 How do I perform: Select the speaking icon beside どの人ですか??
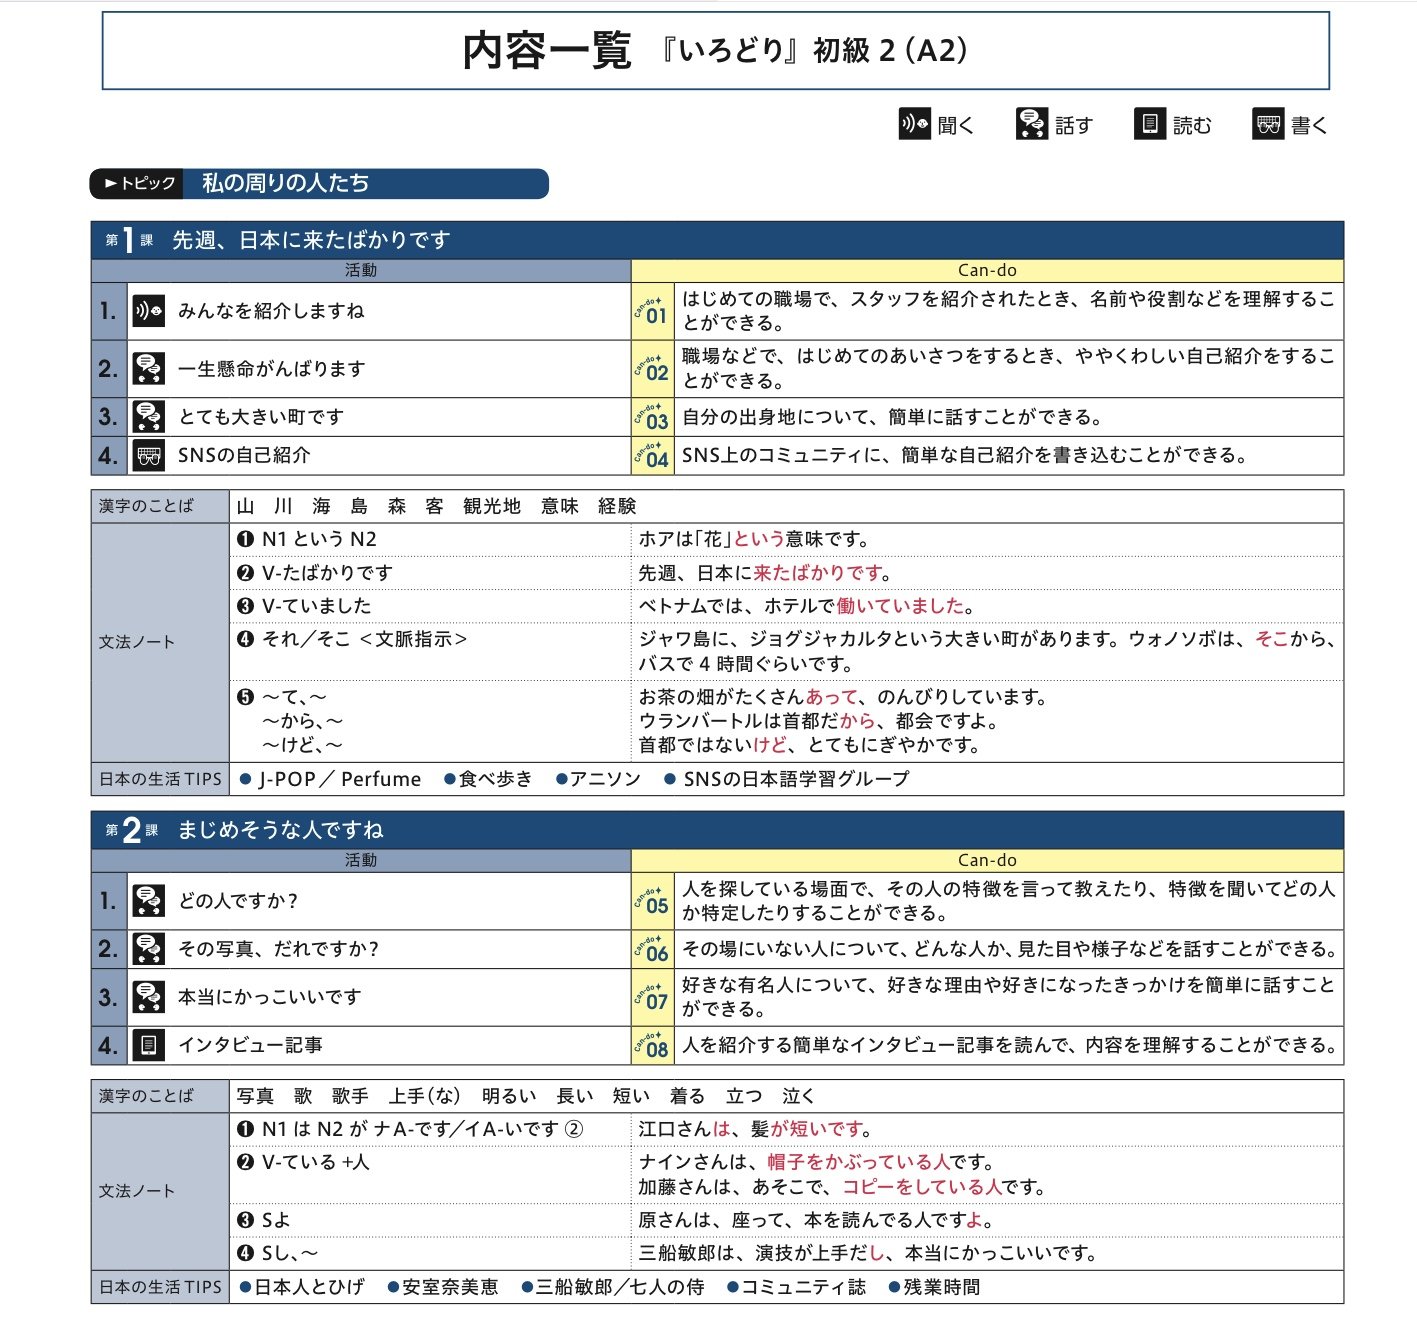coord(149,901)
